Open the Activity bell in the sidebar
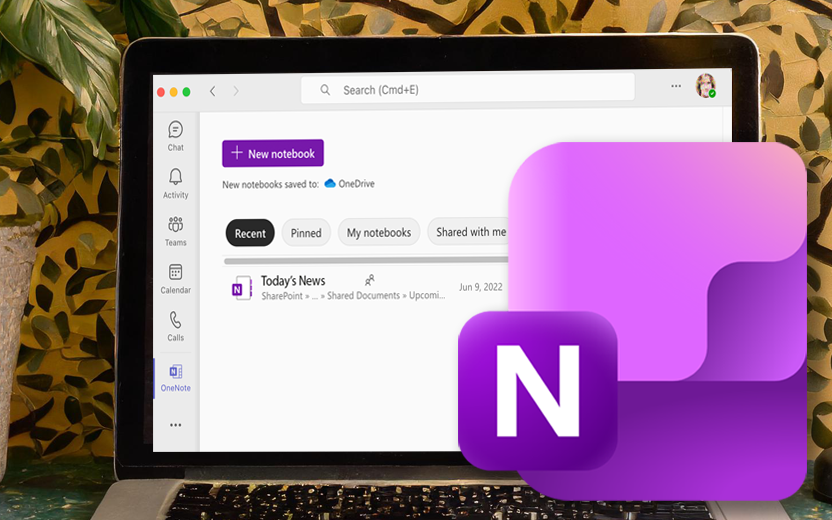 click(x=176, y=184)
